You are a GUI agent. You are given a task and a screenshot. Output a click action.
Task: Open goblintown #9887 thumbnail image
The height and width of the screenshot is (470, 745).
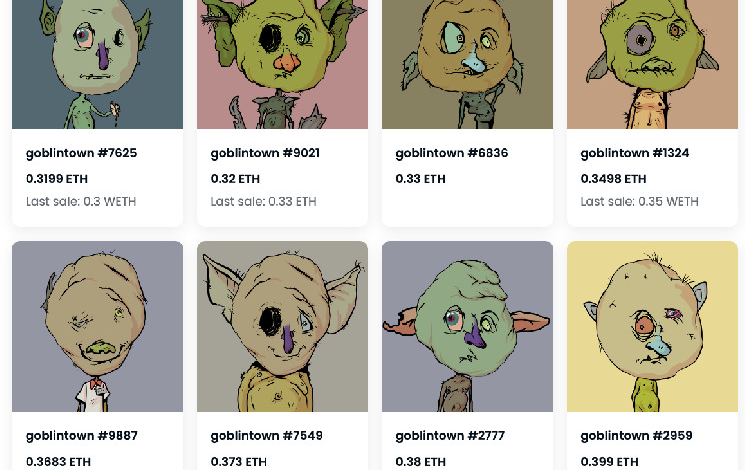click(97, 326)
